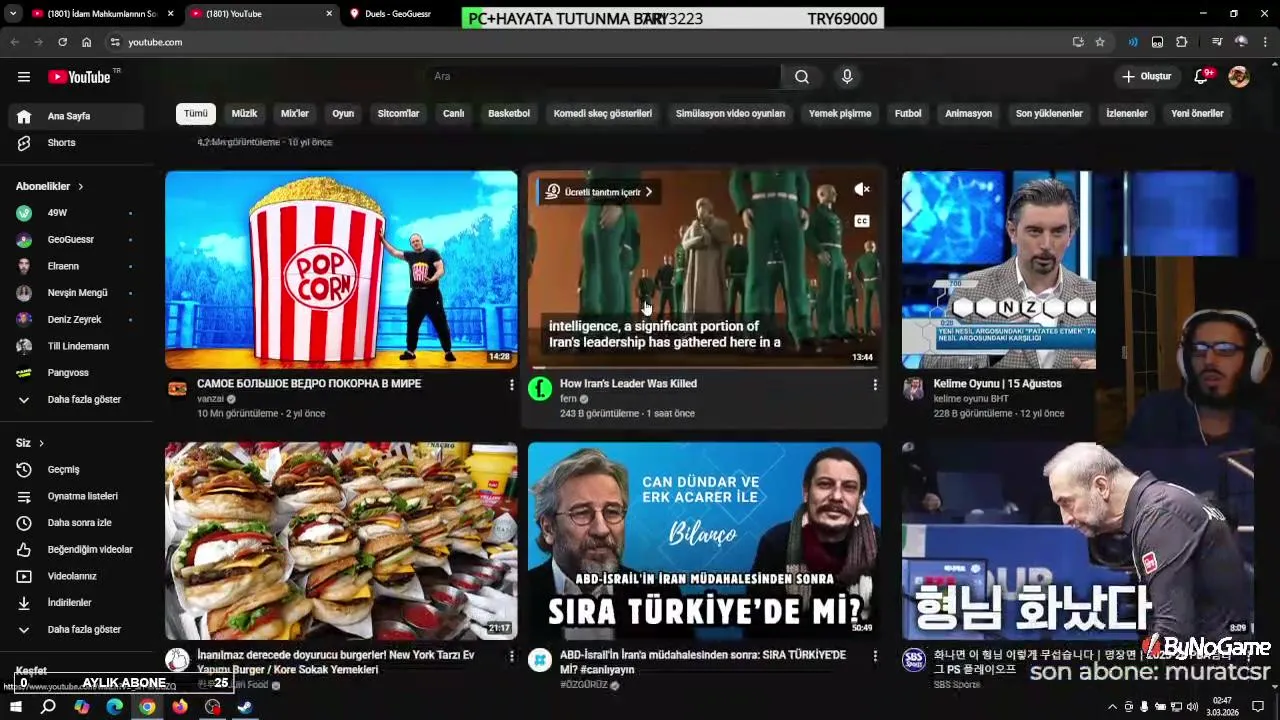This screenshot has width=1280, height=720.
Task: Select the Yemek pişirme chip
Action: pyautogui.click(x=840, y=114)
